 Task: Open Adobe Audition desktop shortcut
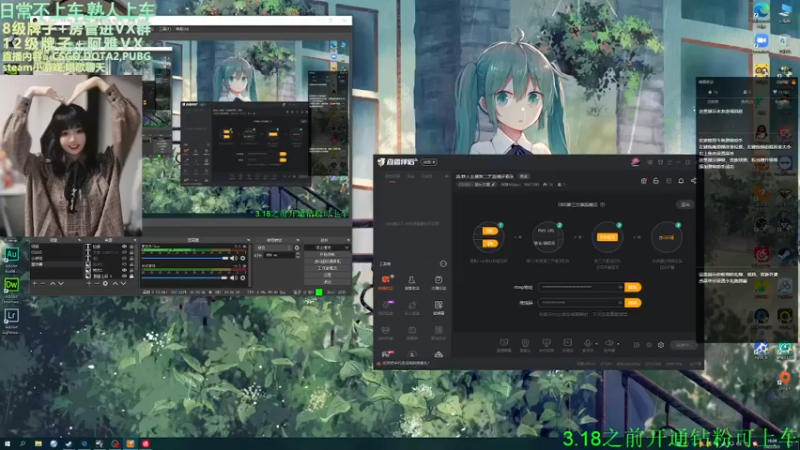pos(11,257)
